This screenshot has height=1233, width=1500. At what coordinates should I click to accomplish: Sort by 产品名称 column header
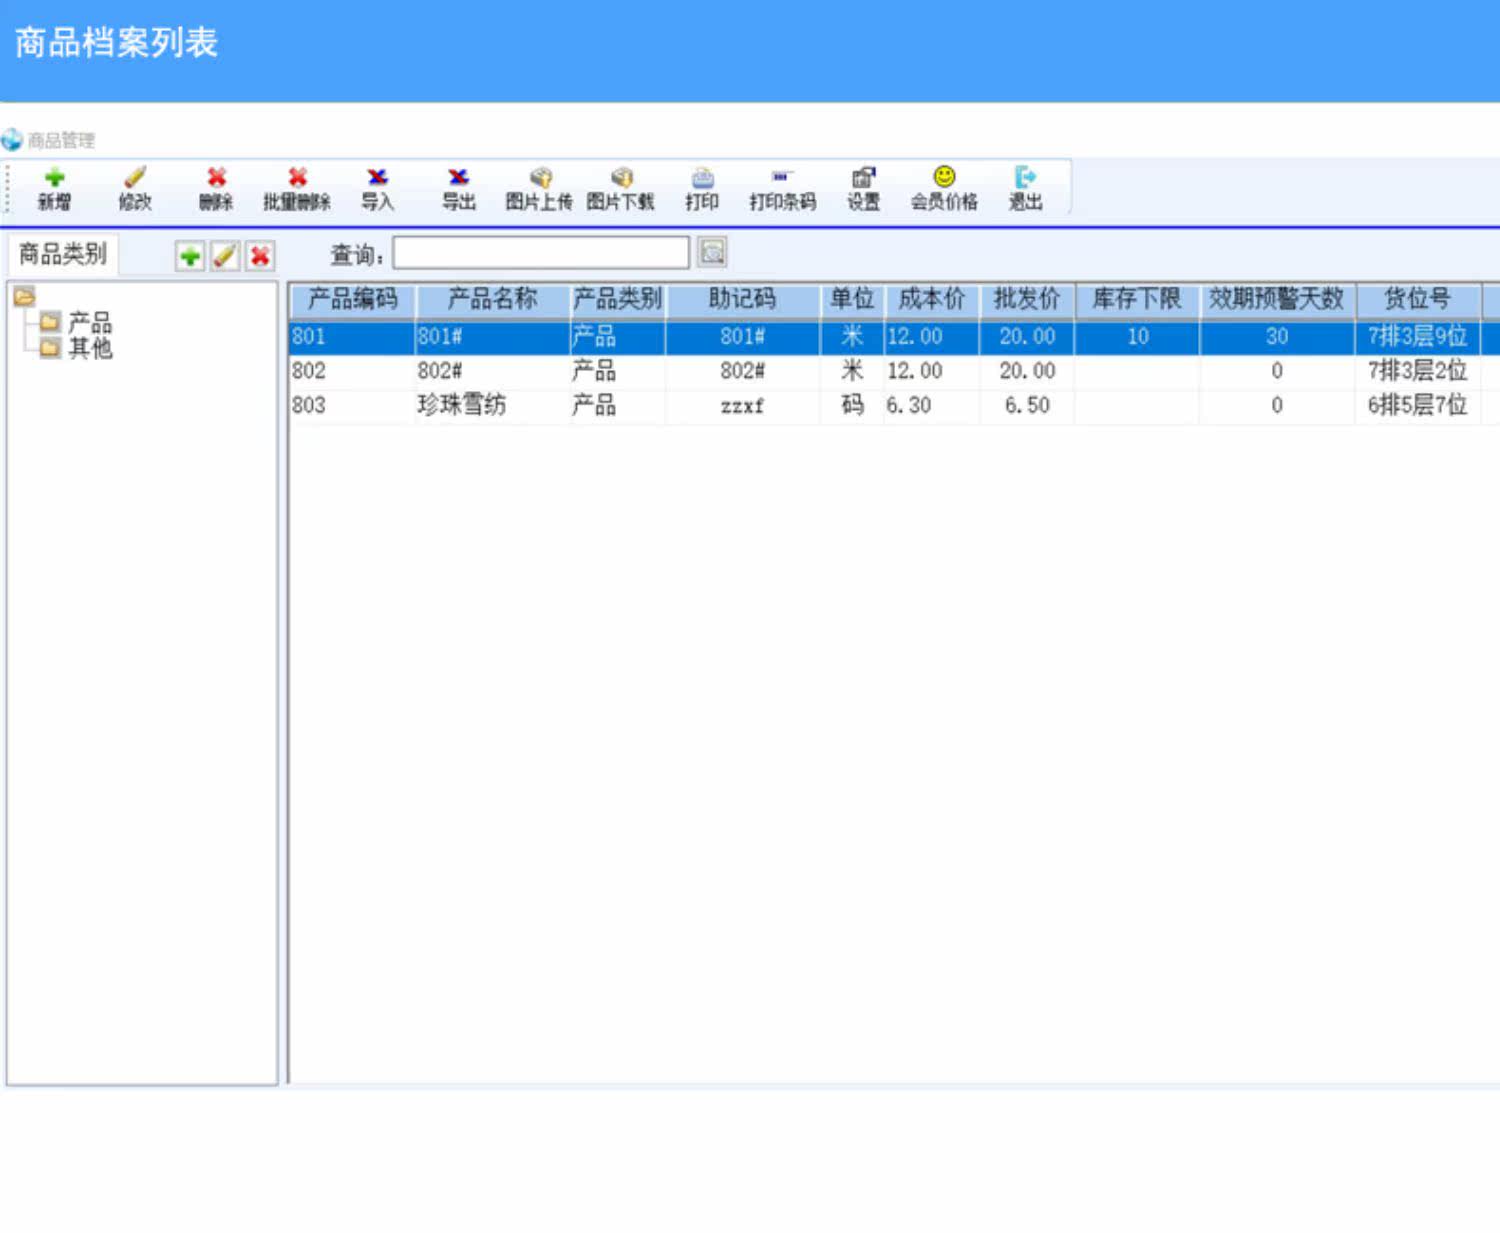492,299
